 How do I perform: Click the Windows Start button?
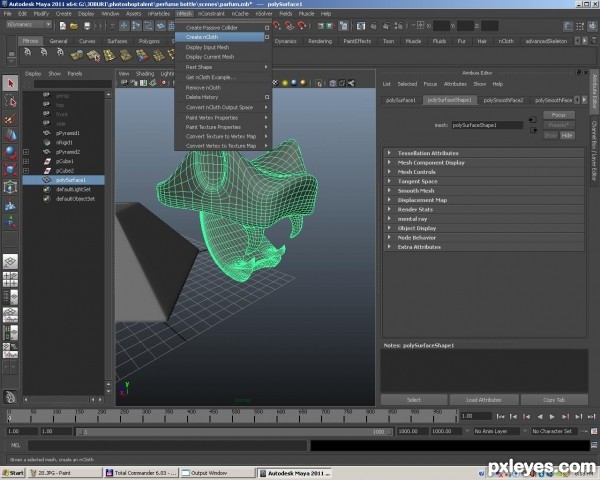13,473
